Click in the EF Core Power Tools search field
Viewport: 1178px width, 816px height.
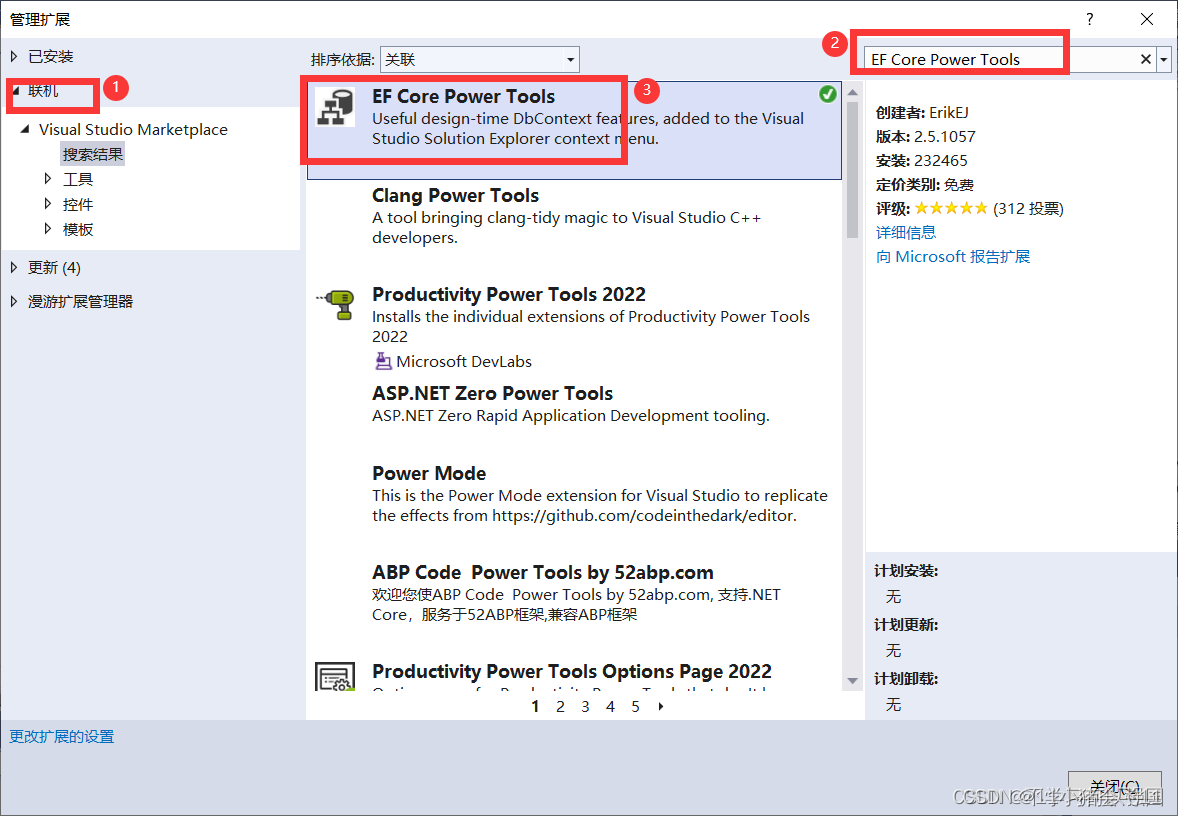pyautogui.click(x=999, y=59)
